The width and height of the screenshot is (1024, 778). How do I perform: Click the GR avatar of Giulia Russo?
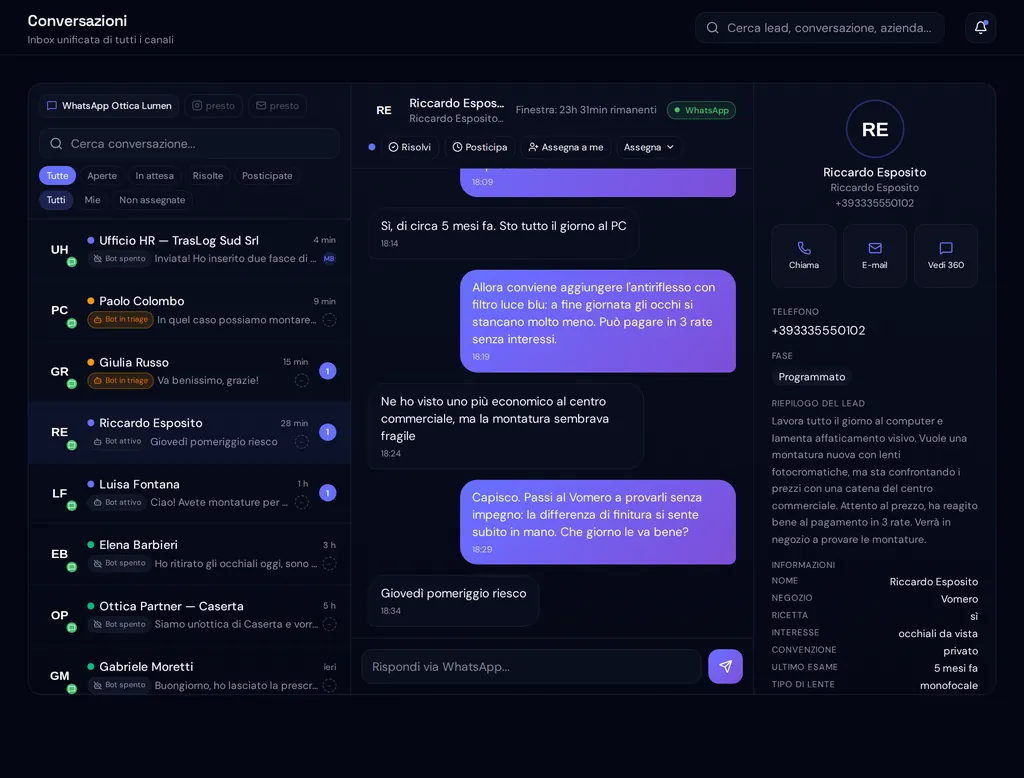click(59, 371)
